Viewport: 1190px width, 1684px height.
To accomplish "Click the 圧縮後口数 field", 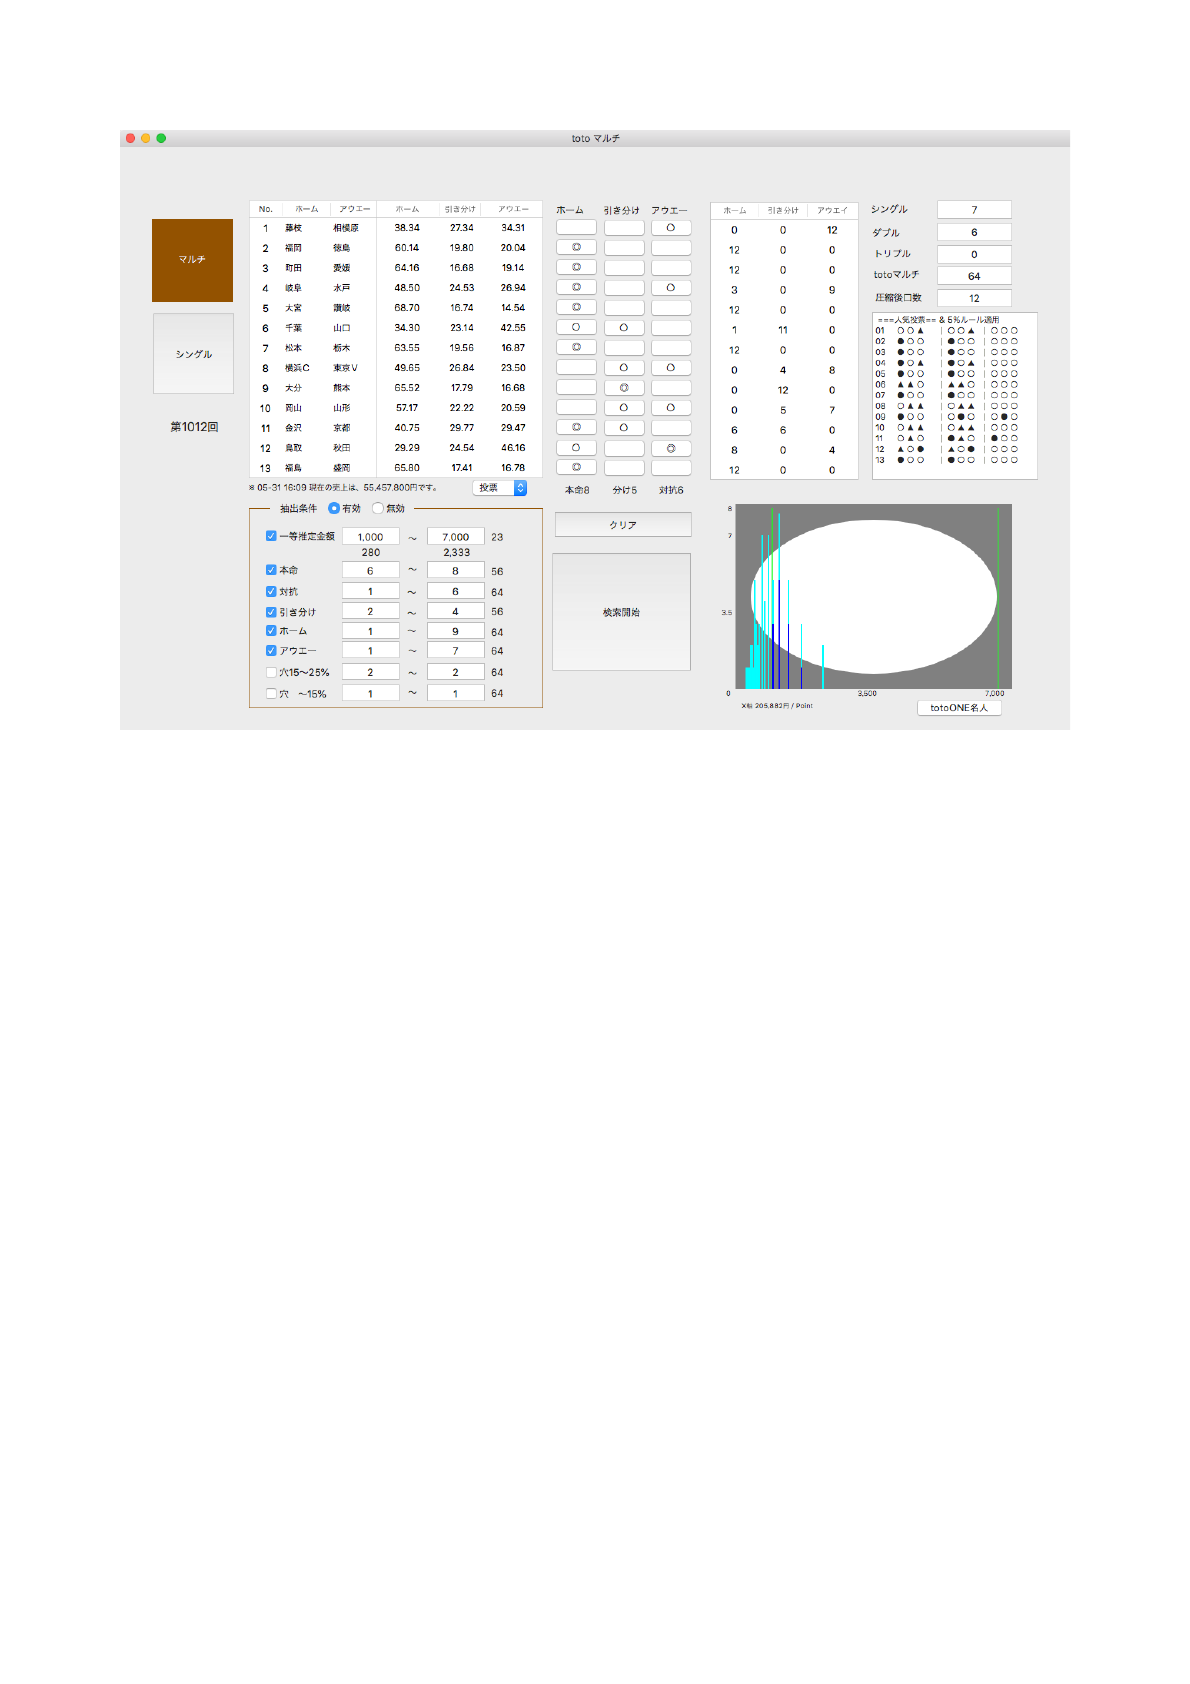I will click(974, 298).
